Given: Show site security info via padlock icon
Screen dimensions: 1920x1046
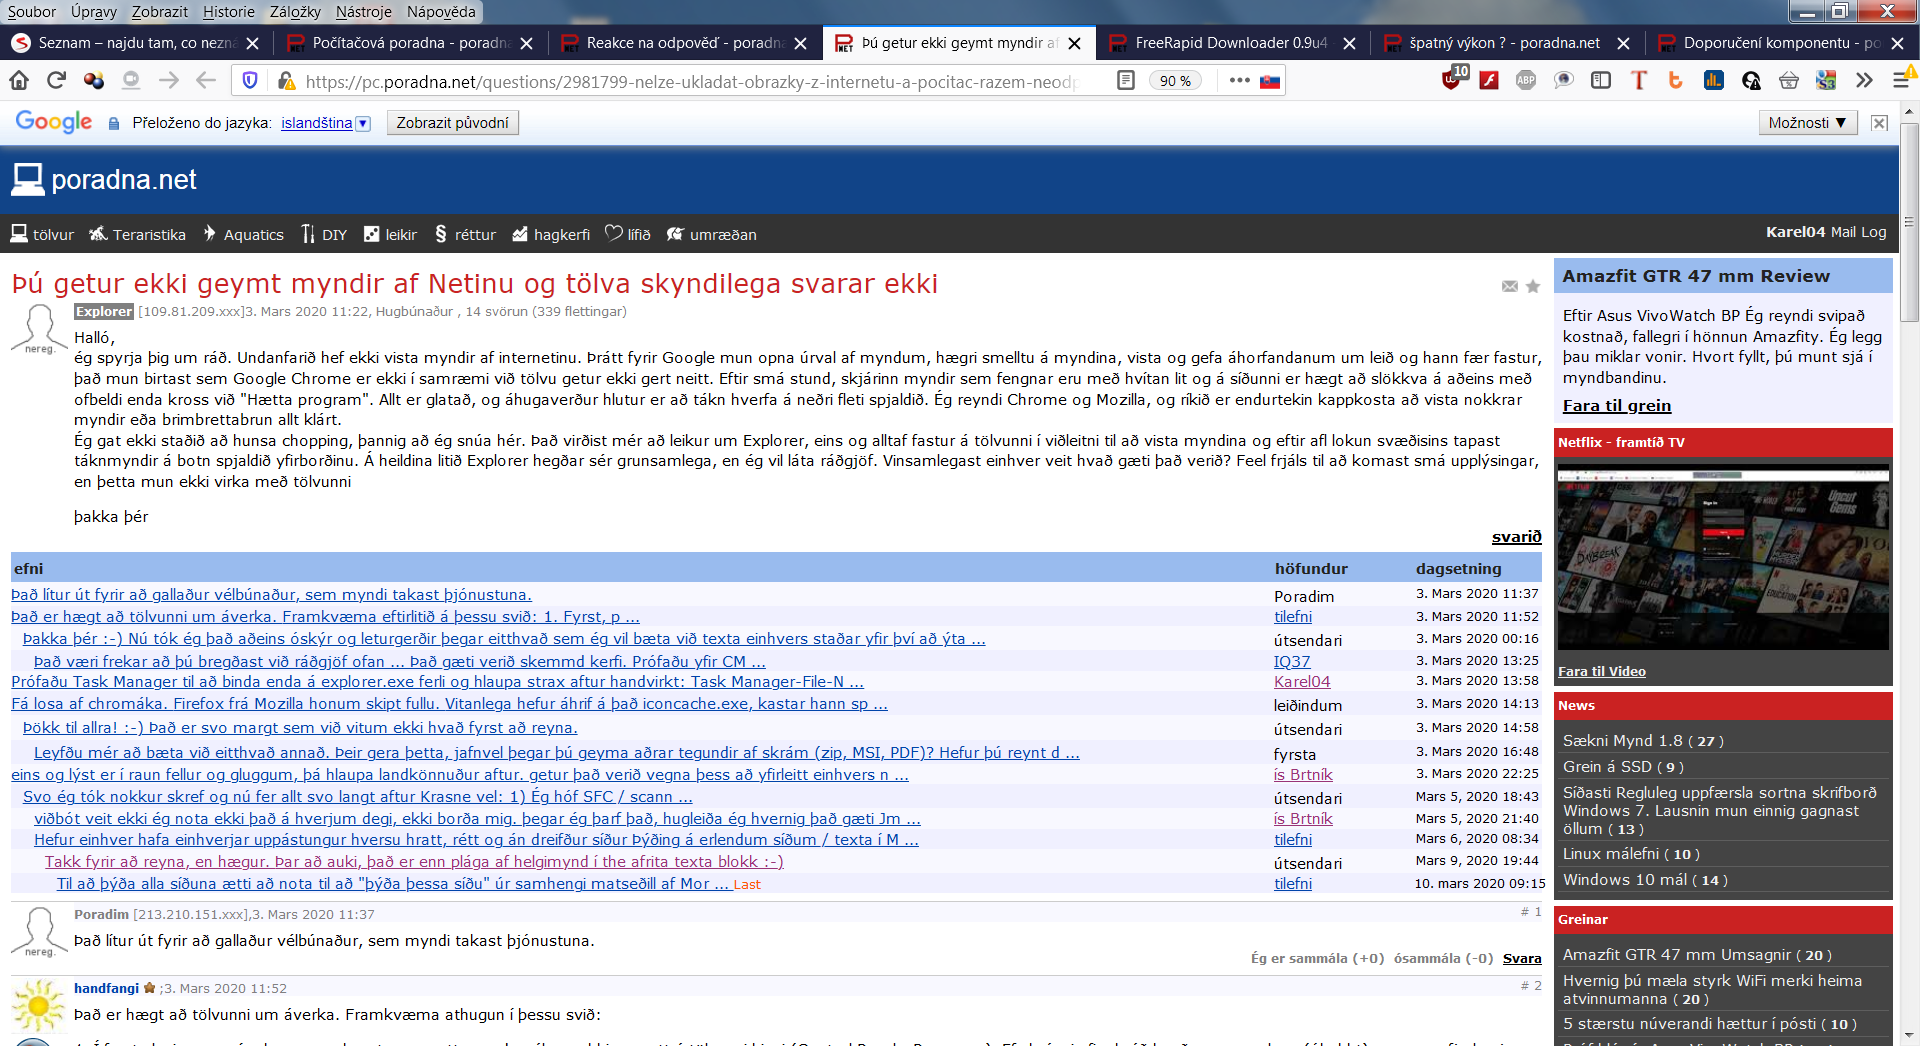Looking at the screenshot, I should (x=286, y=81).
